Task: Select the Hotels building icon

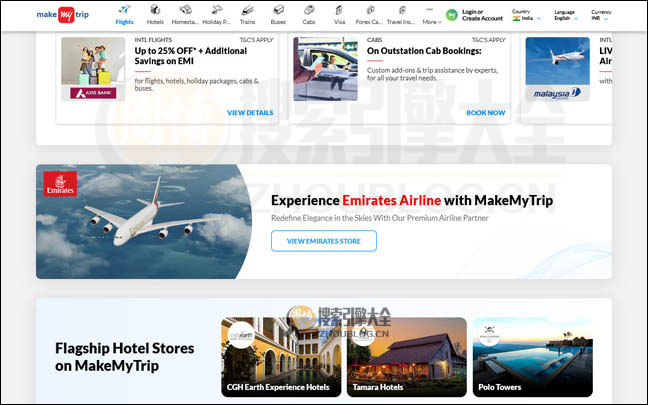Action: coord(155,10)
